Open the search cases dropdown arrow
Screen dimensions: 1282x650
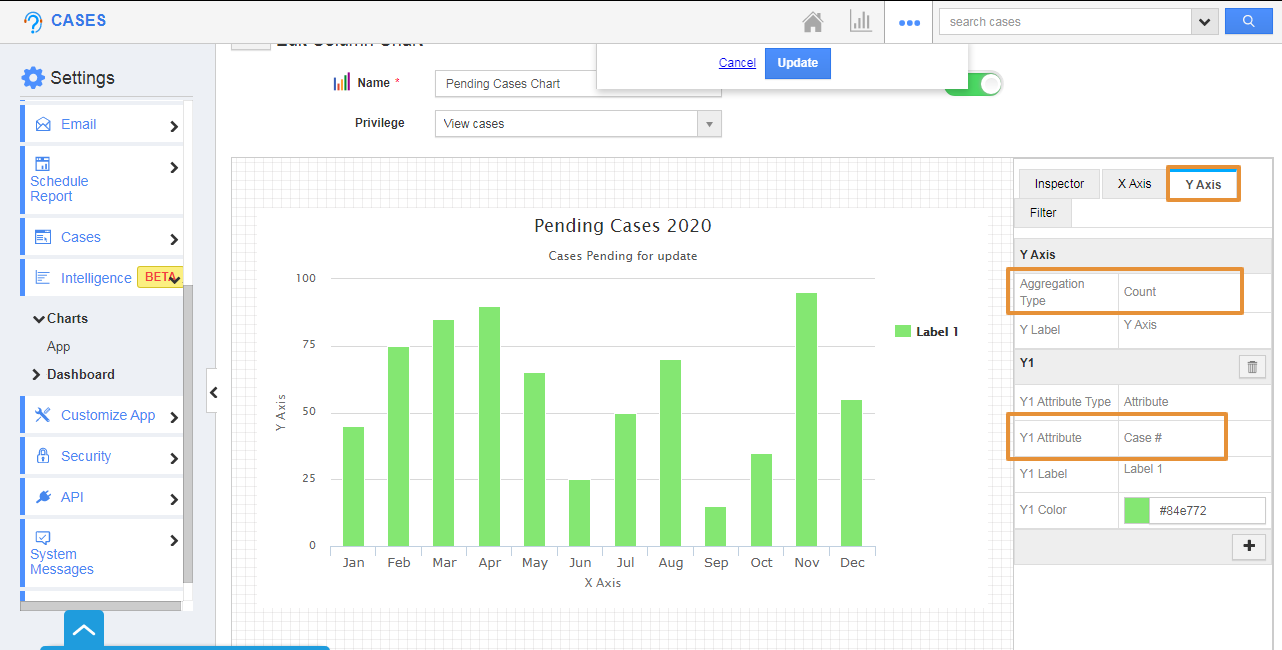[x=1204, y=21]
